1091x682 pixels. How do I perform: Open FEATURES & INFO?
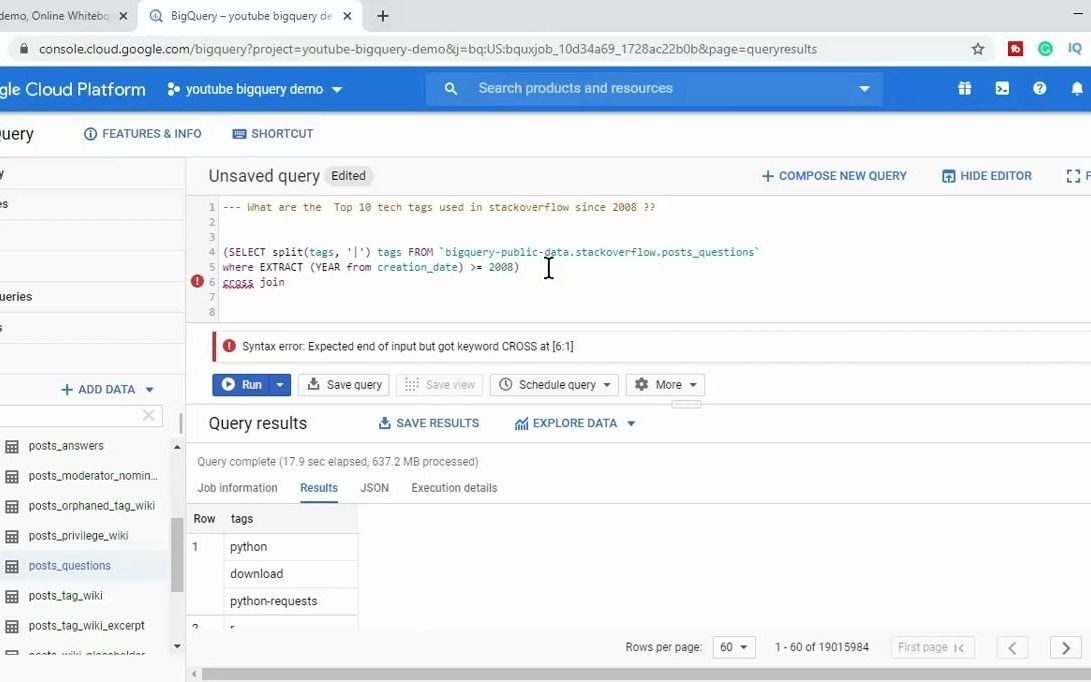tap(143, 134)
